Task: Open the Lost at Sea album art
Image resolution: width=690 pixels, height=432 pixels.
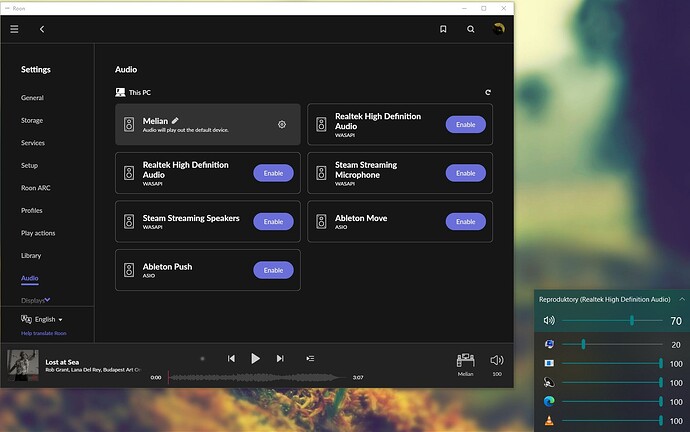Action: 22,365
